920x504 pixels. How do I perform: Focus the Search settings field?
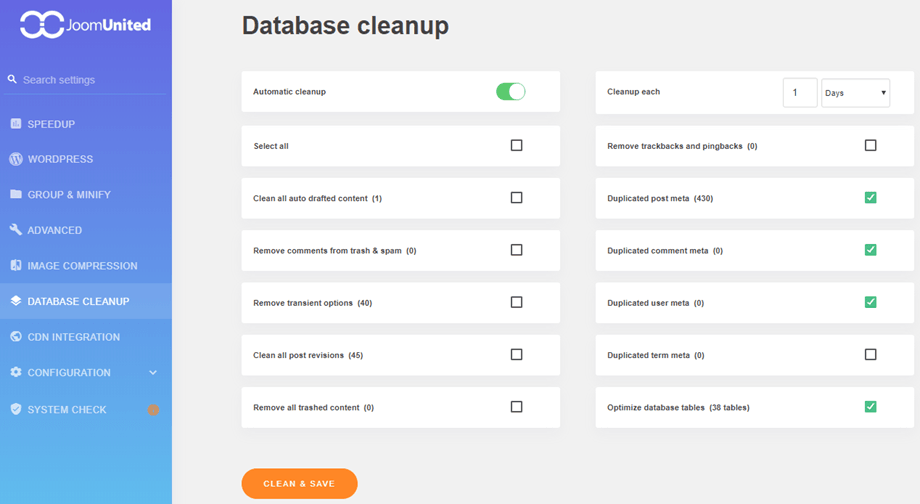90,80
